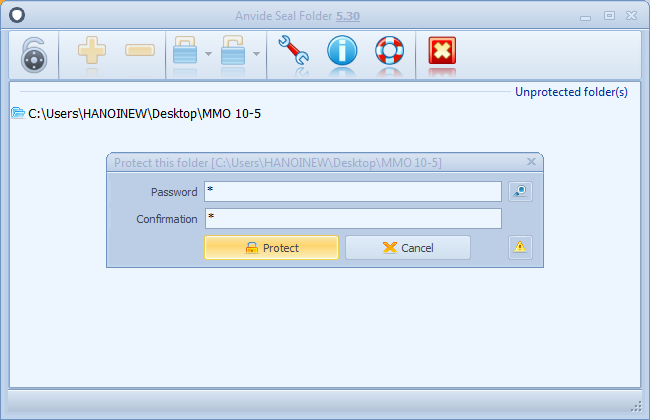Expand the dropdown arrow beside the open padlock
This screenshot has height=420, width=650.
click(256, 54)
